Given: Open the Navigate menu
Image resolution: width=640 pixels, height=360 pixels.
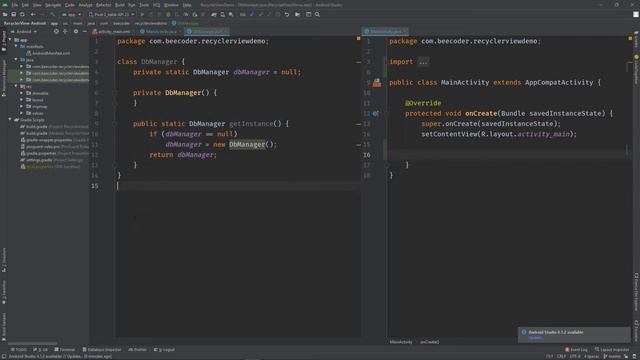Looking at the screenshot, I should coord(53,5).
